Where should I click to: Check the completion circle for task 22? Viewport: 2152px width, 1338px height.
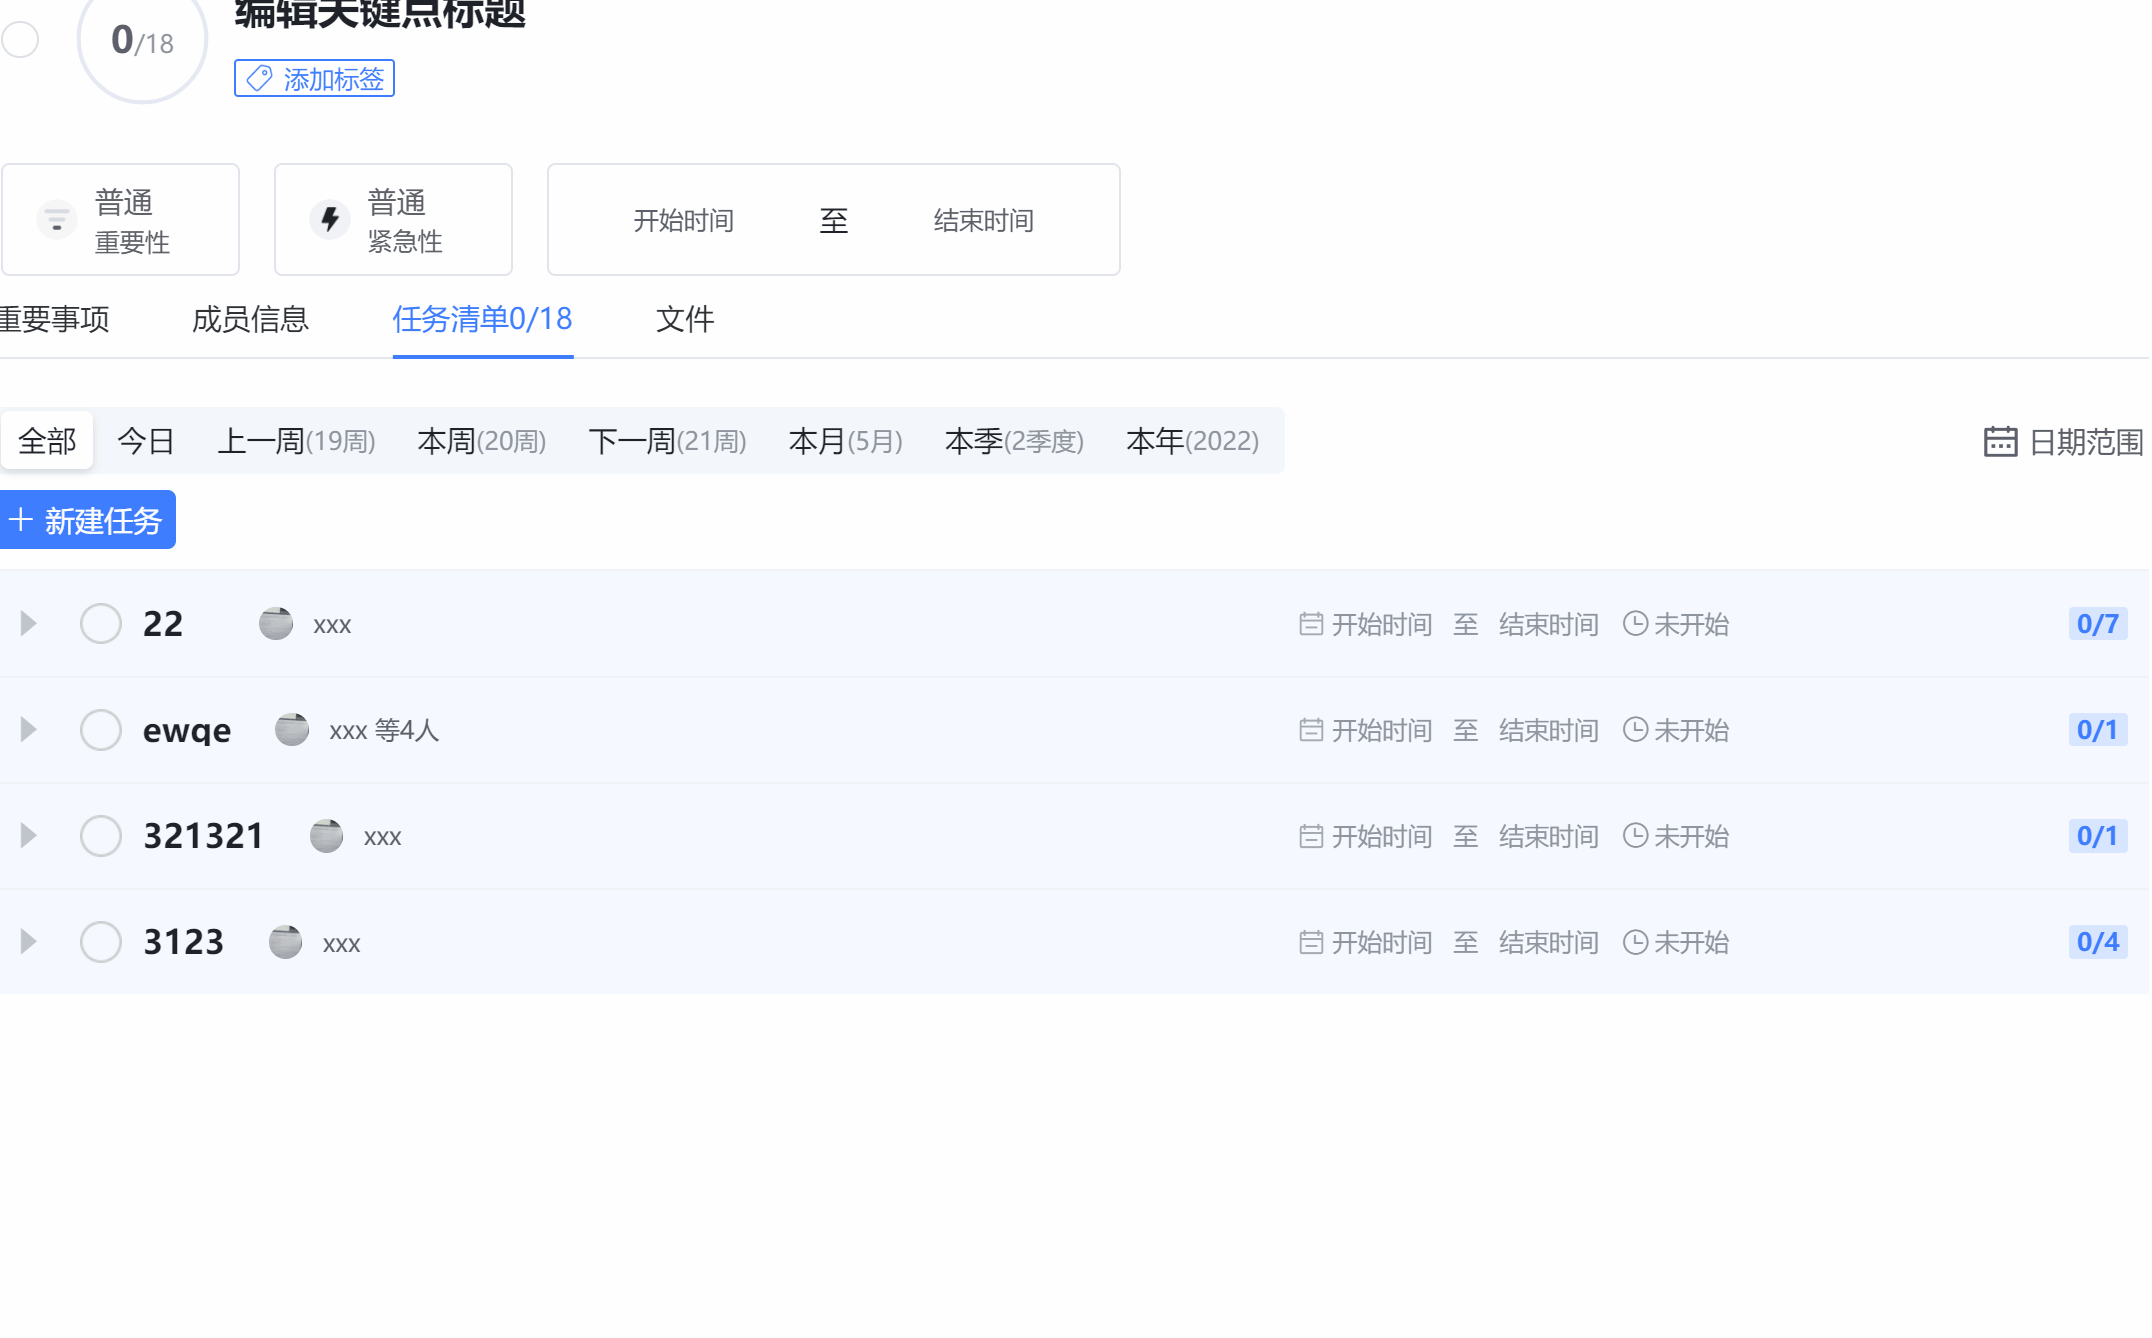click(100, 622)
